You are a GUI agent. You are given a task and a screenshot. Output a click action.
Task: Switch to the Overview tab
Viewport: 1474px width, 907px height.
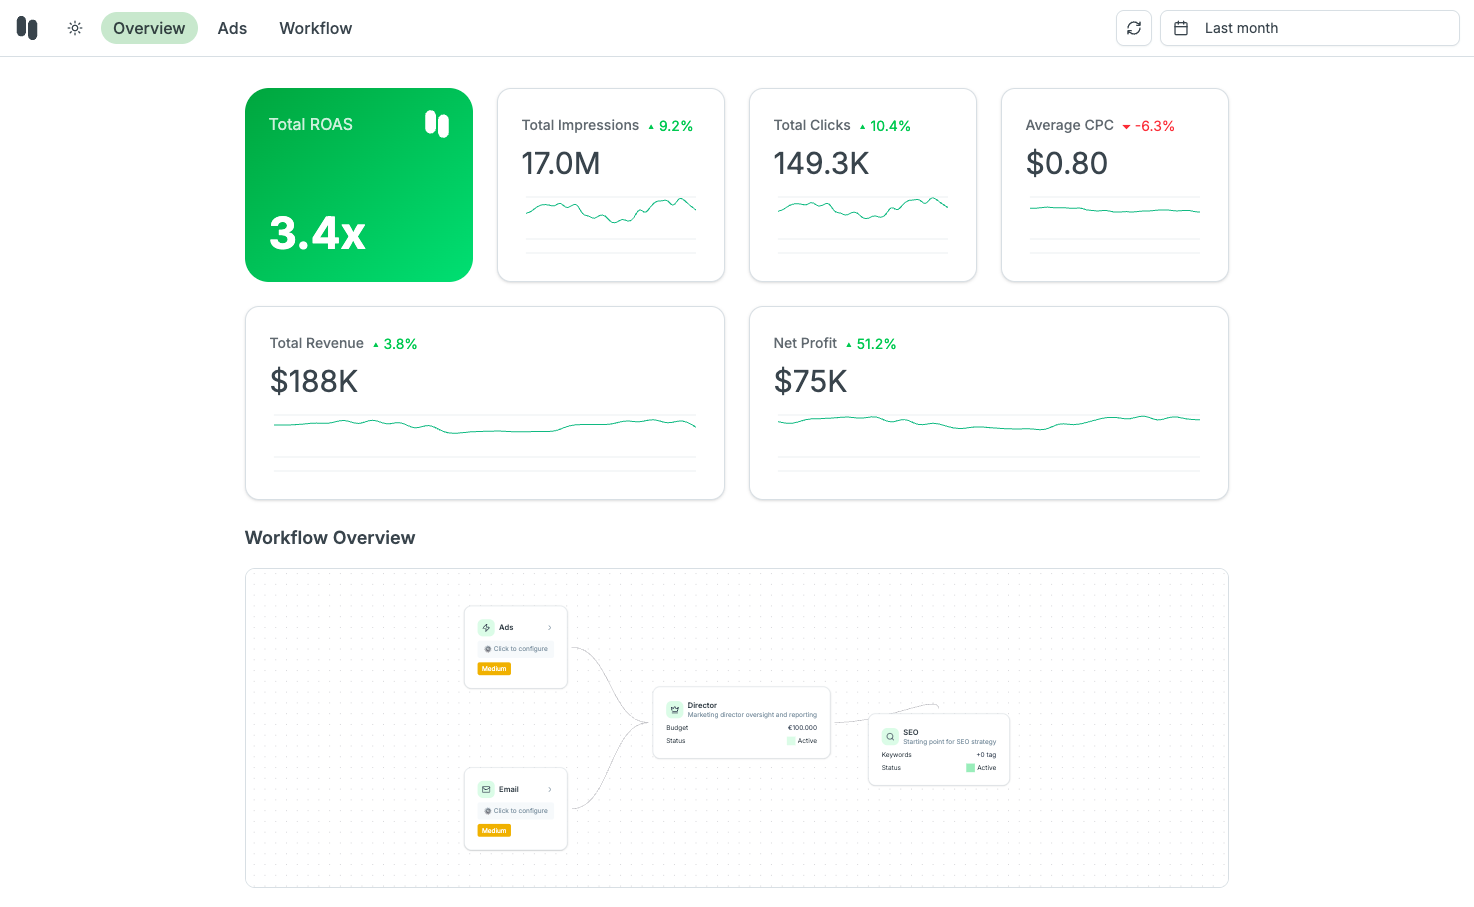[149, 28]
